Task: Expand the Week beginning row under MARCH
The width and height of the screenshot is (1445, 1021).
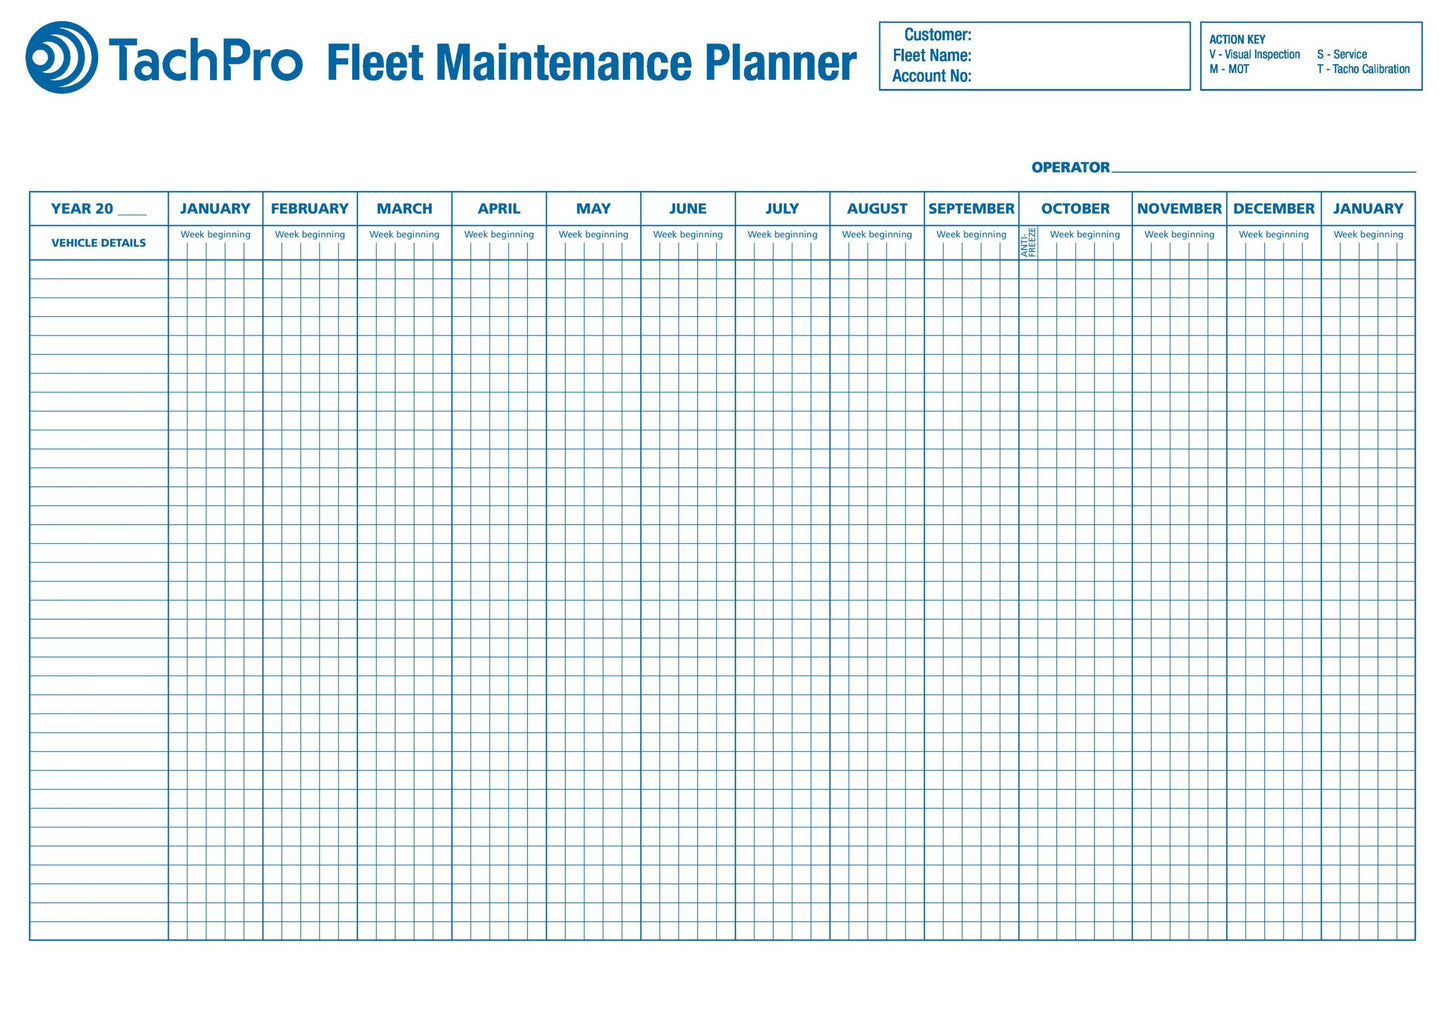Action: point(404,234)
